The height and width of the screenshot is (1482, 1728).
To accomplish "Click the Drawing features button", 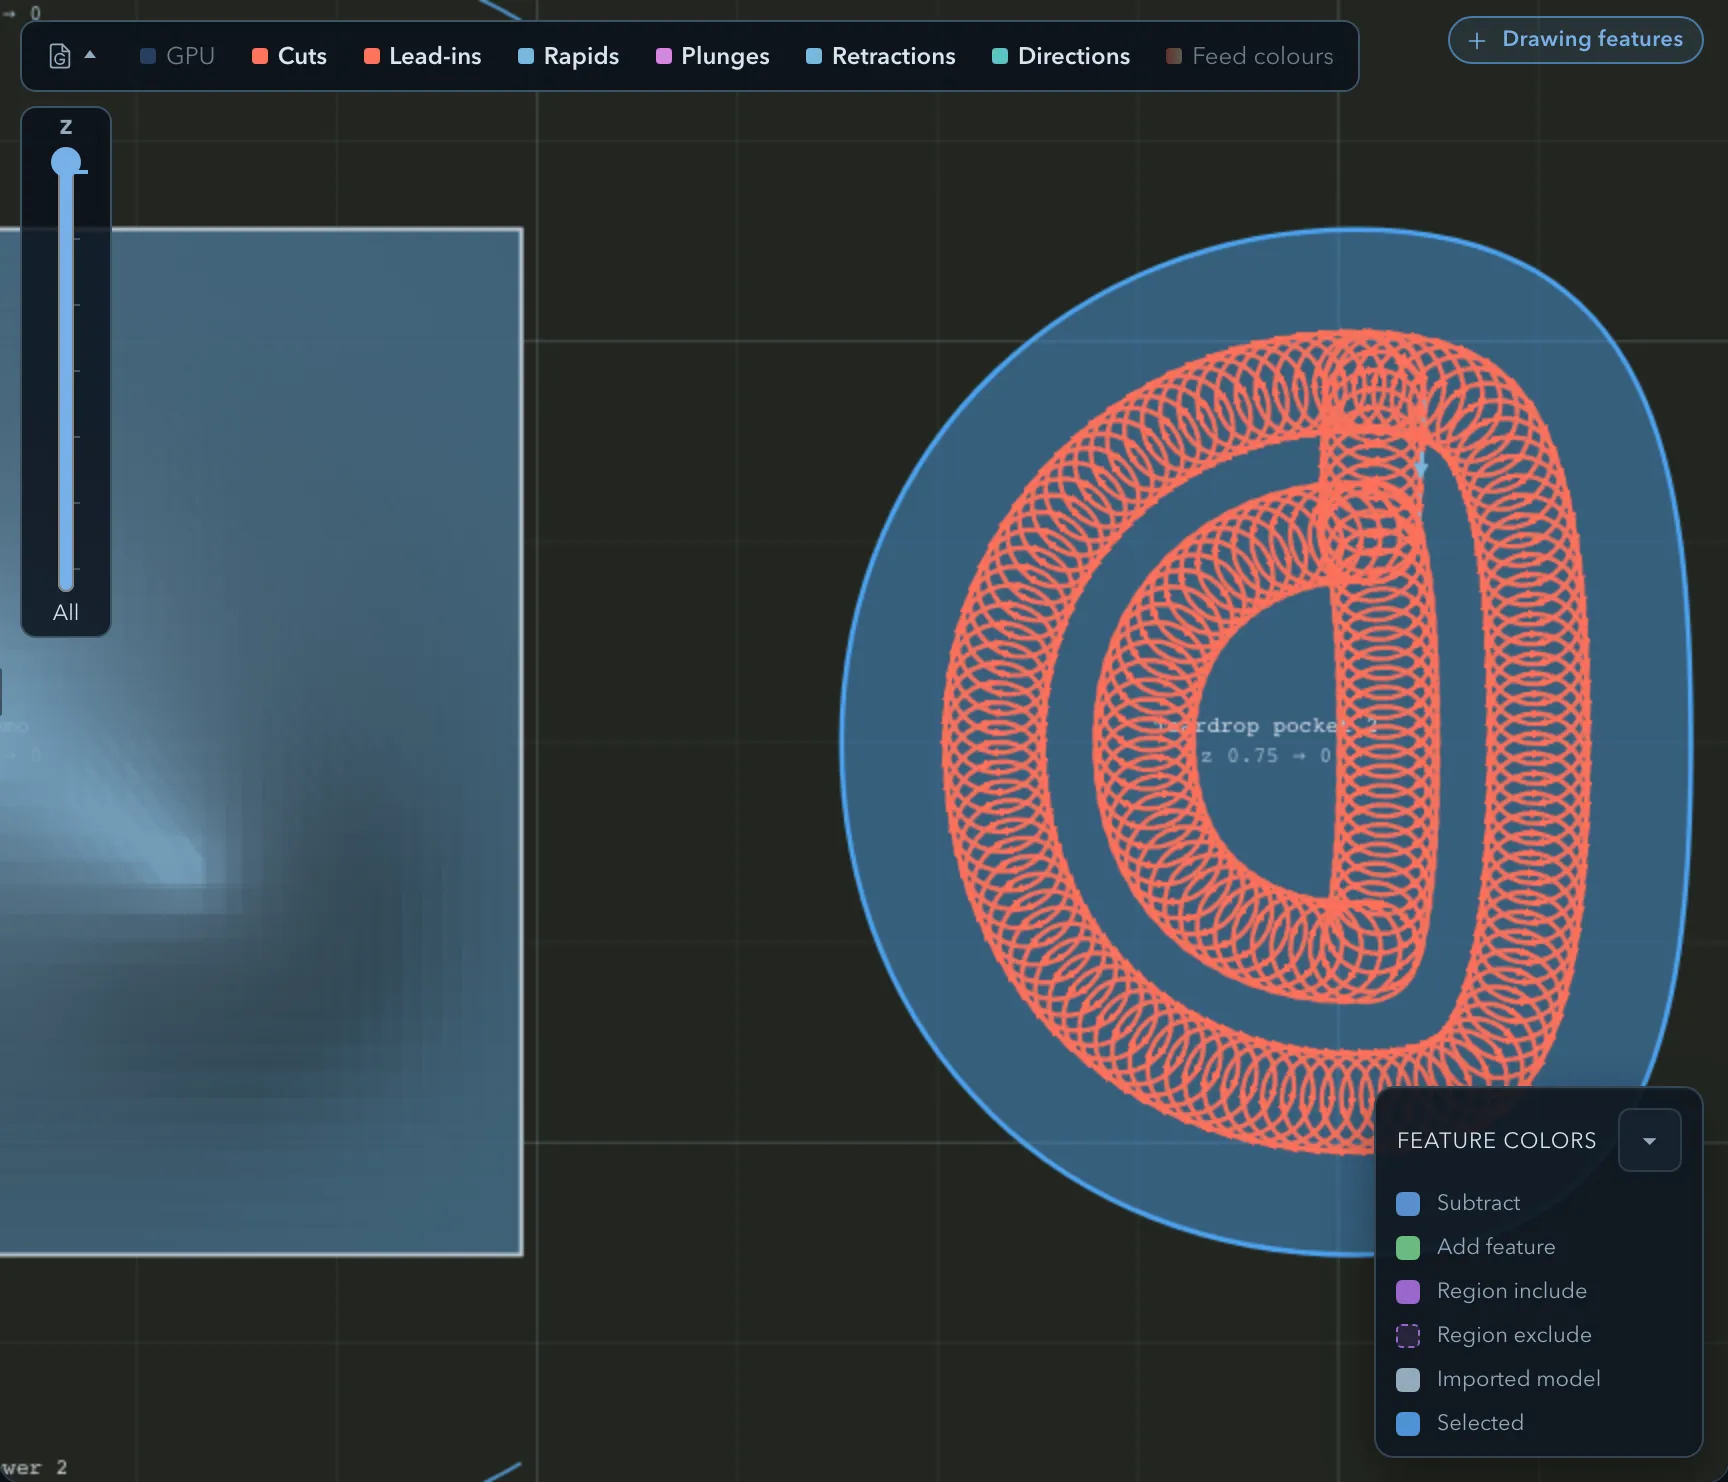I will [1575, 40].
